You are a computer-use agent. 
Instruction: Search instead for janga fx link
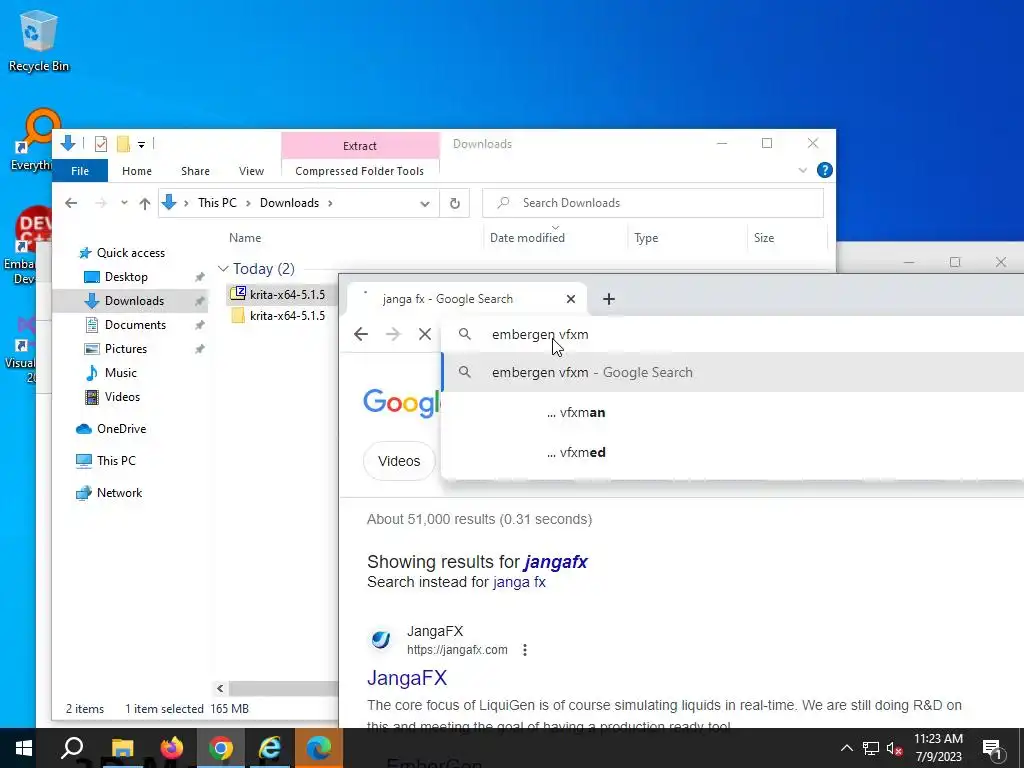click(x=519, y=582)
